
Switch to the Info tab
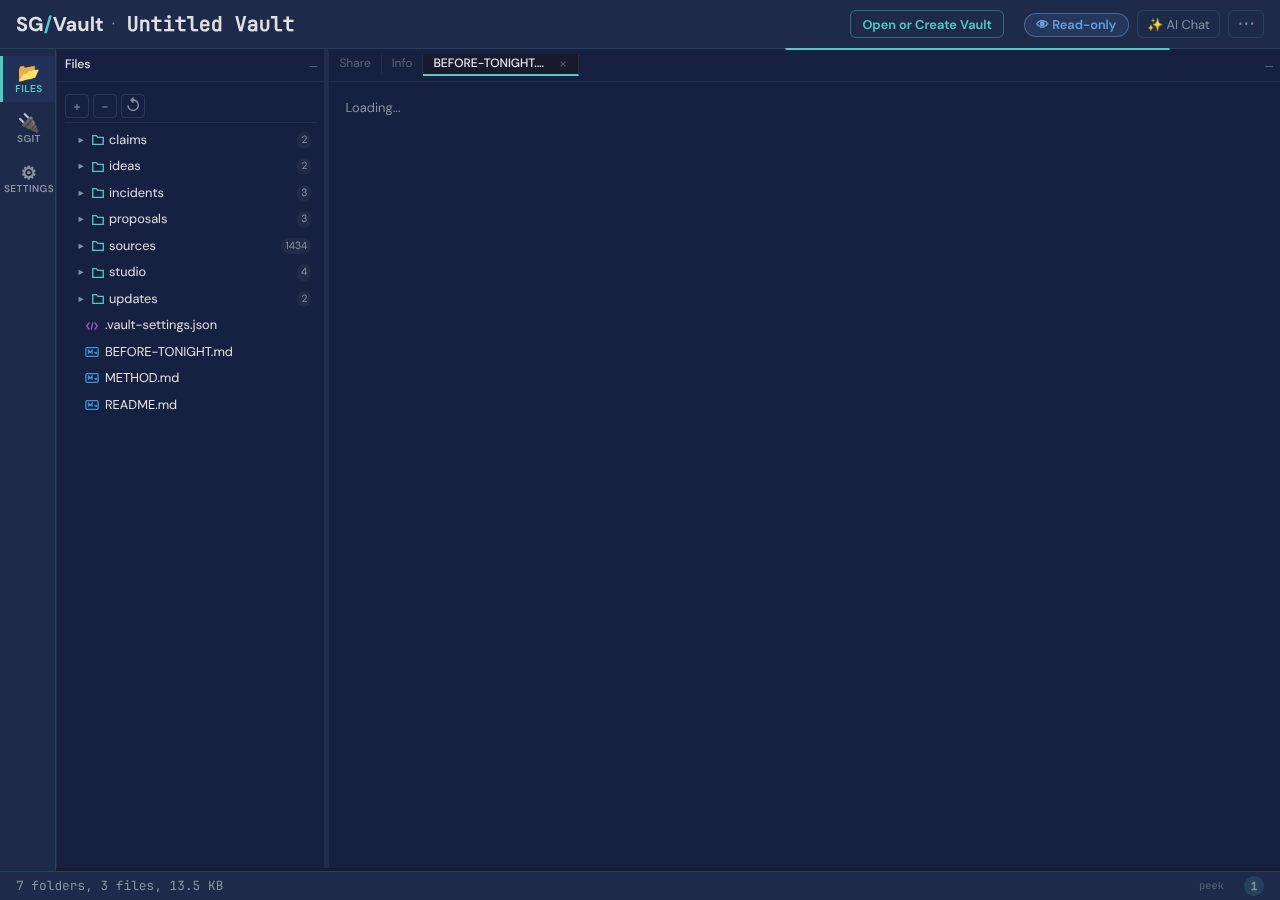pos(402,63)
